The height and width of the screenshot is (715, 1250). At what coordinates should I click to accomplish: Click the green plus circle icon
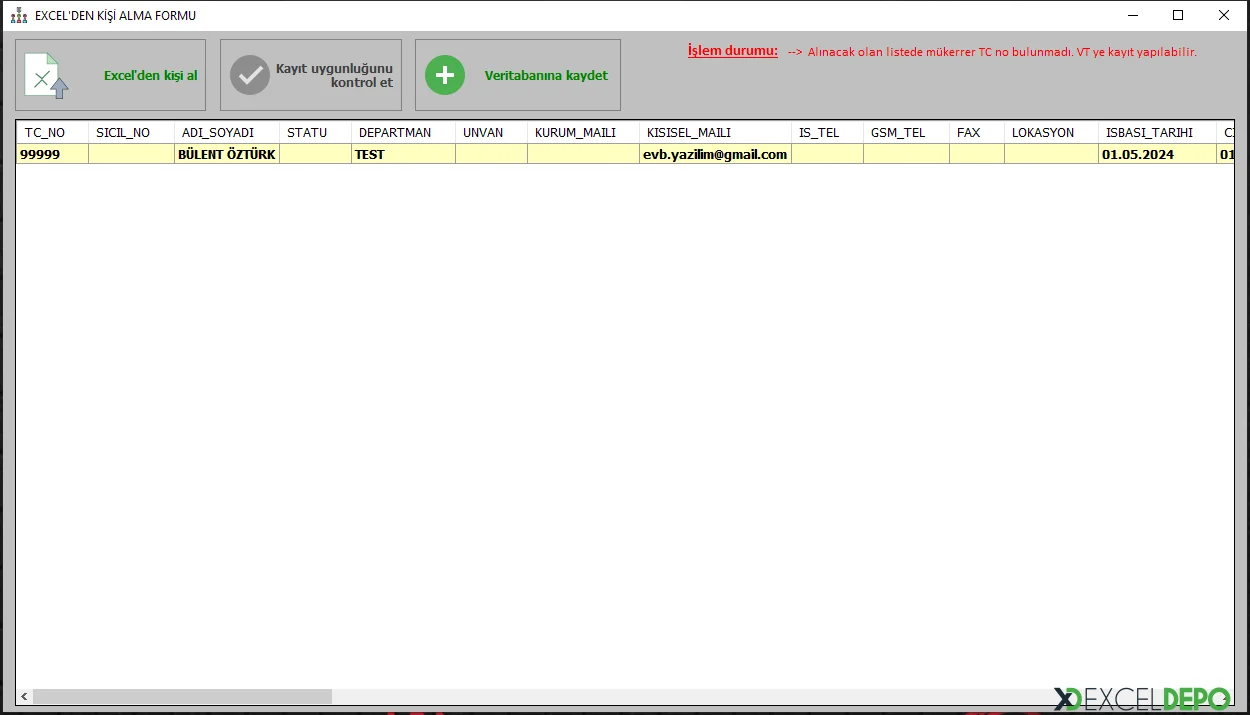[445, 74]
